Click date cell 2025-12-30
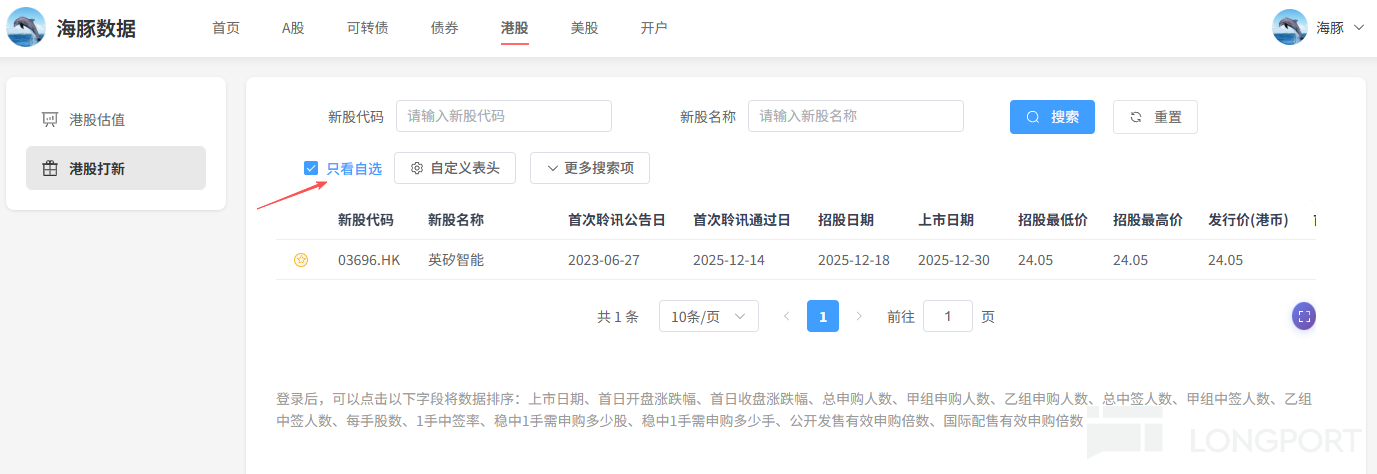The width and height of the screenshot is (1377, 474). [x=954, y=260]
